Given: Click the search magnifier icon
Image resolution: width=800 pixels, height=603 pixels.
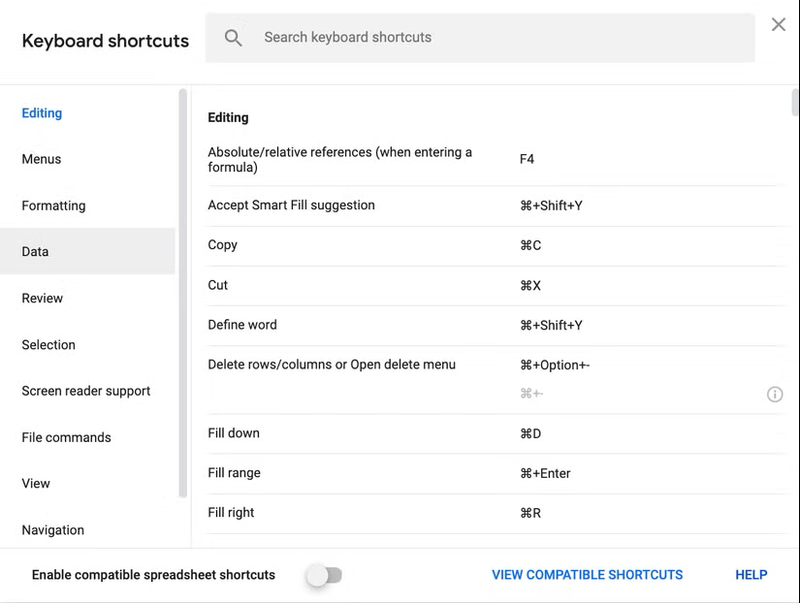Looking at the screenshot, I should (233, 38).
